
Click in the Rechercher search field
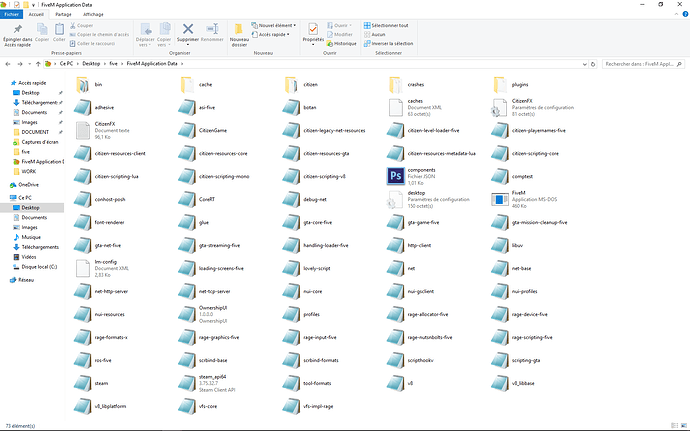pos(643,64)
